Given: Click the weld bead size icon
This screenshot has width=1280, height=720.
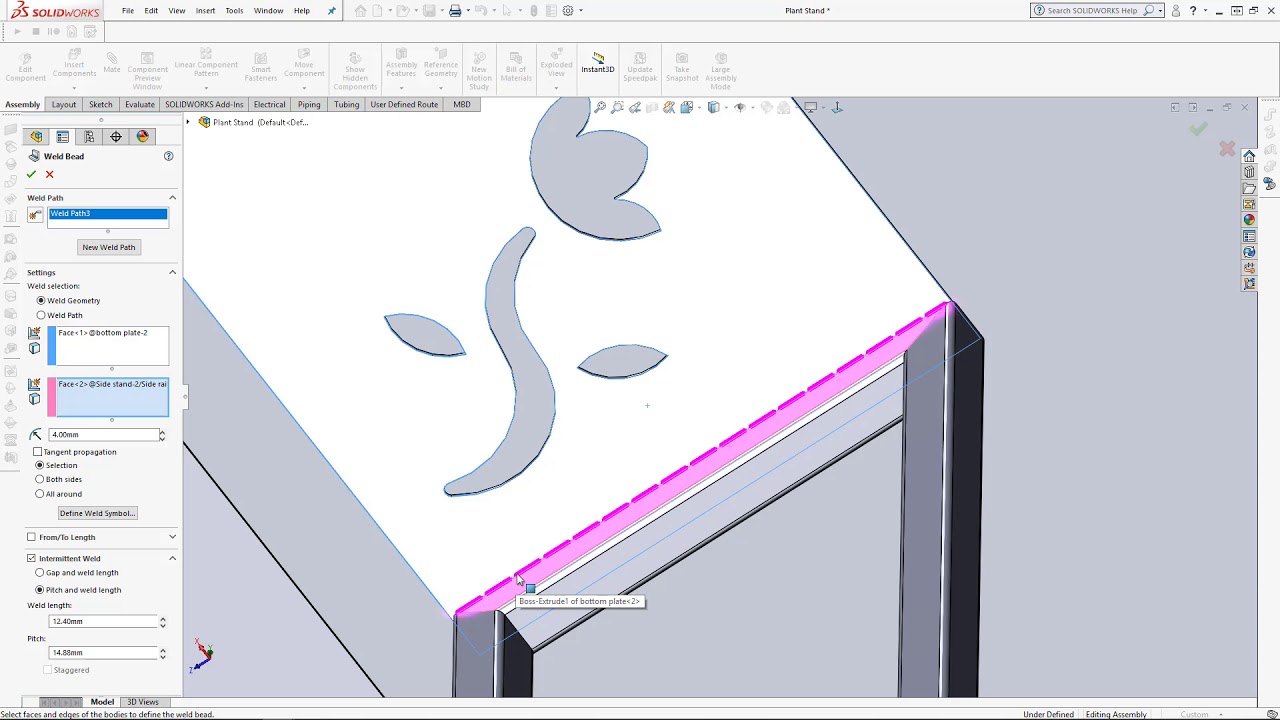Looking at the screenshot, I should click(36, 434).
